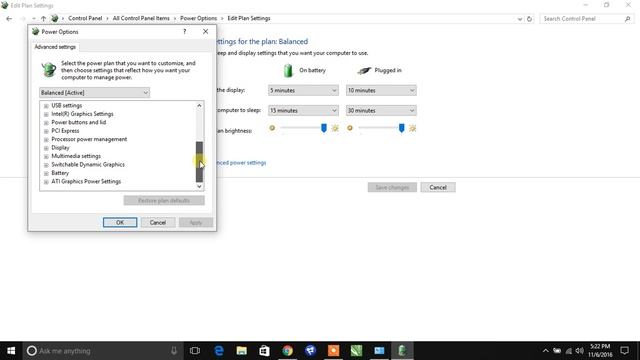This screenshot has width=640, height=360.
Task: Expand the Battery tree node
Action: click(x=46, y=173)
